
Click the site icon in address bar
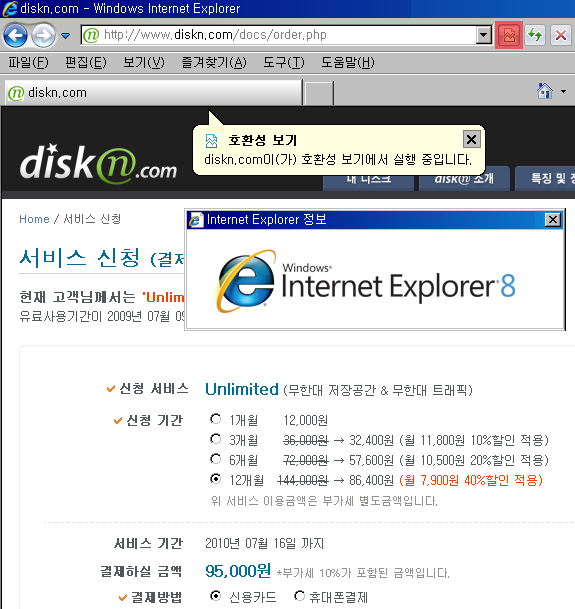[x=91, y=35]
